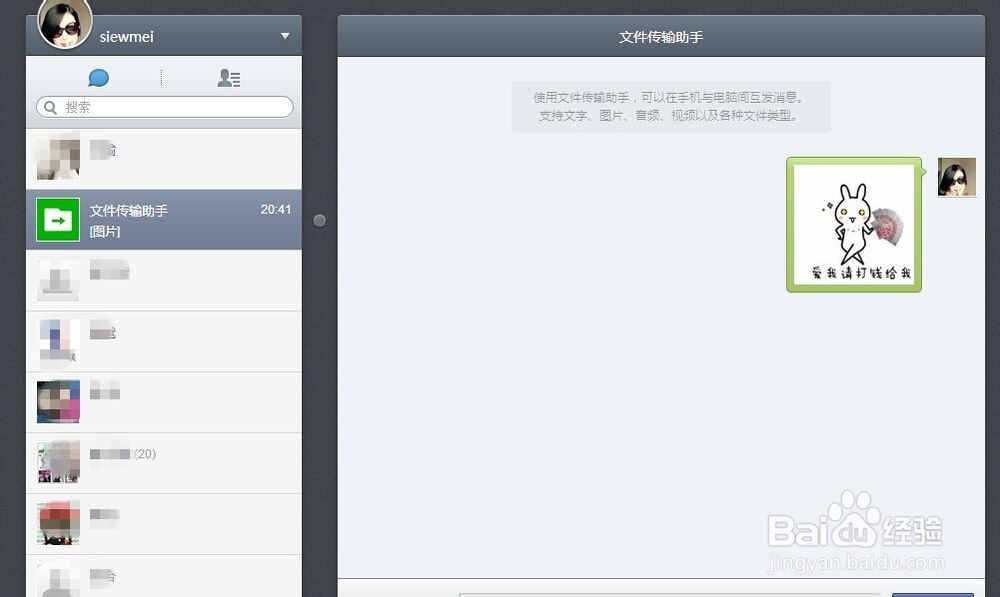
Task: Click the rabbit sticker image in the chat
Action: click(x=852, y=224)
